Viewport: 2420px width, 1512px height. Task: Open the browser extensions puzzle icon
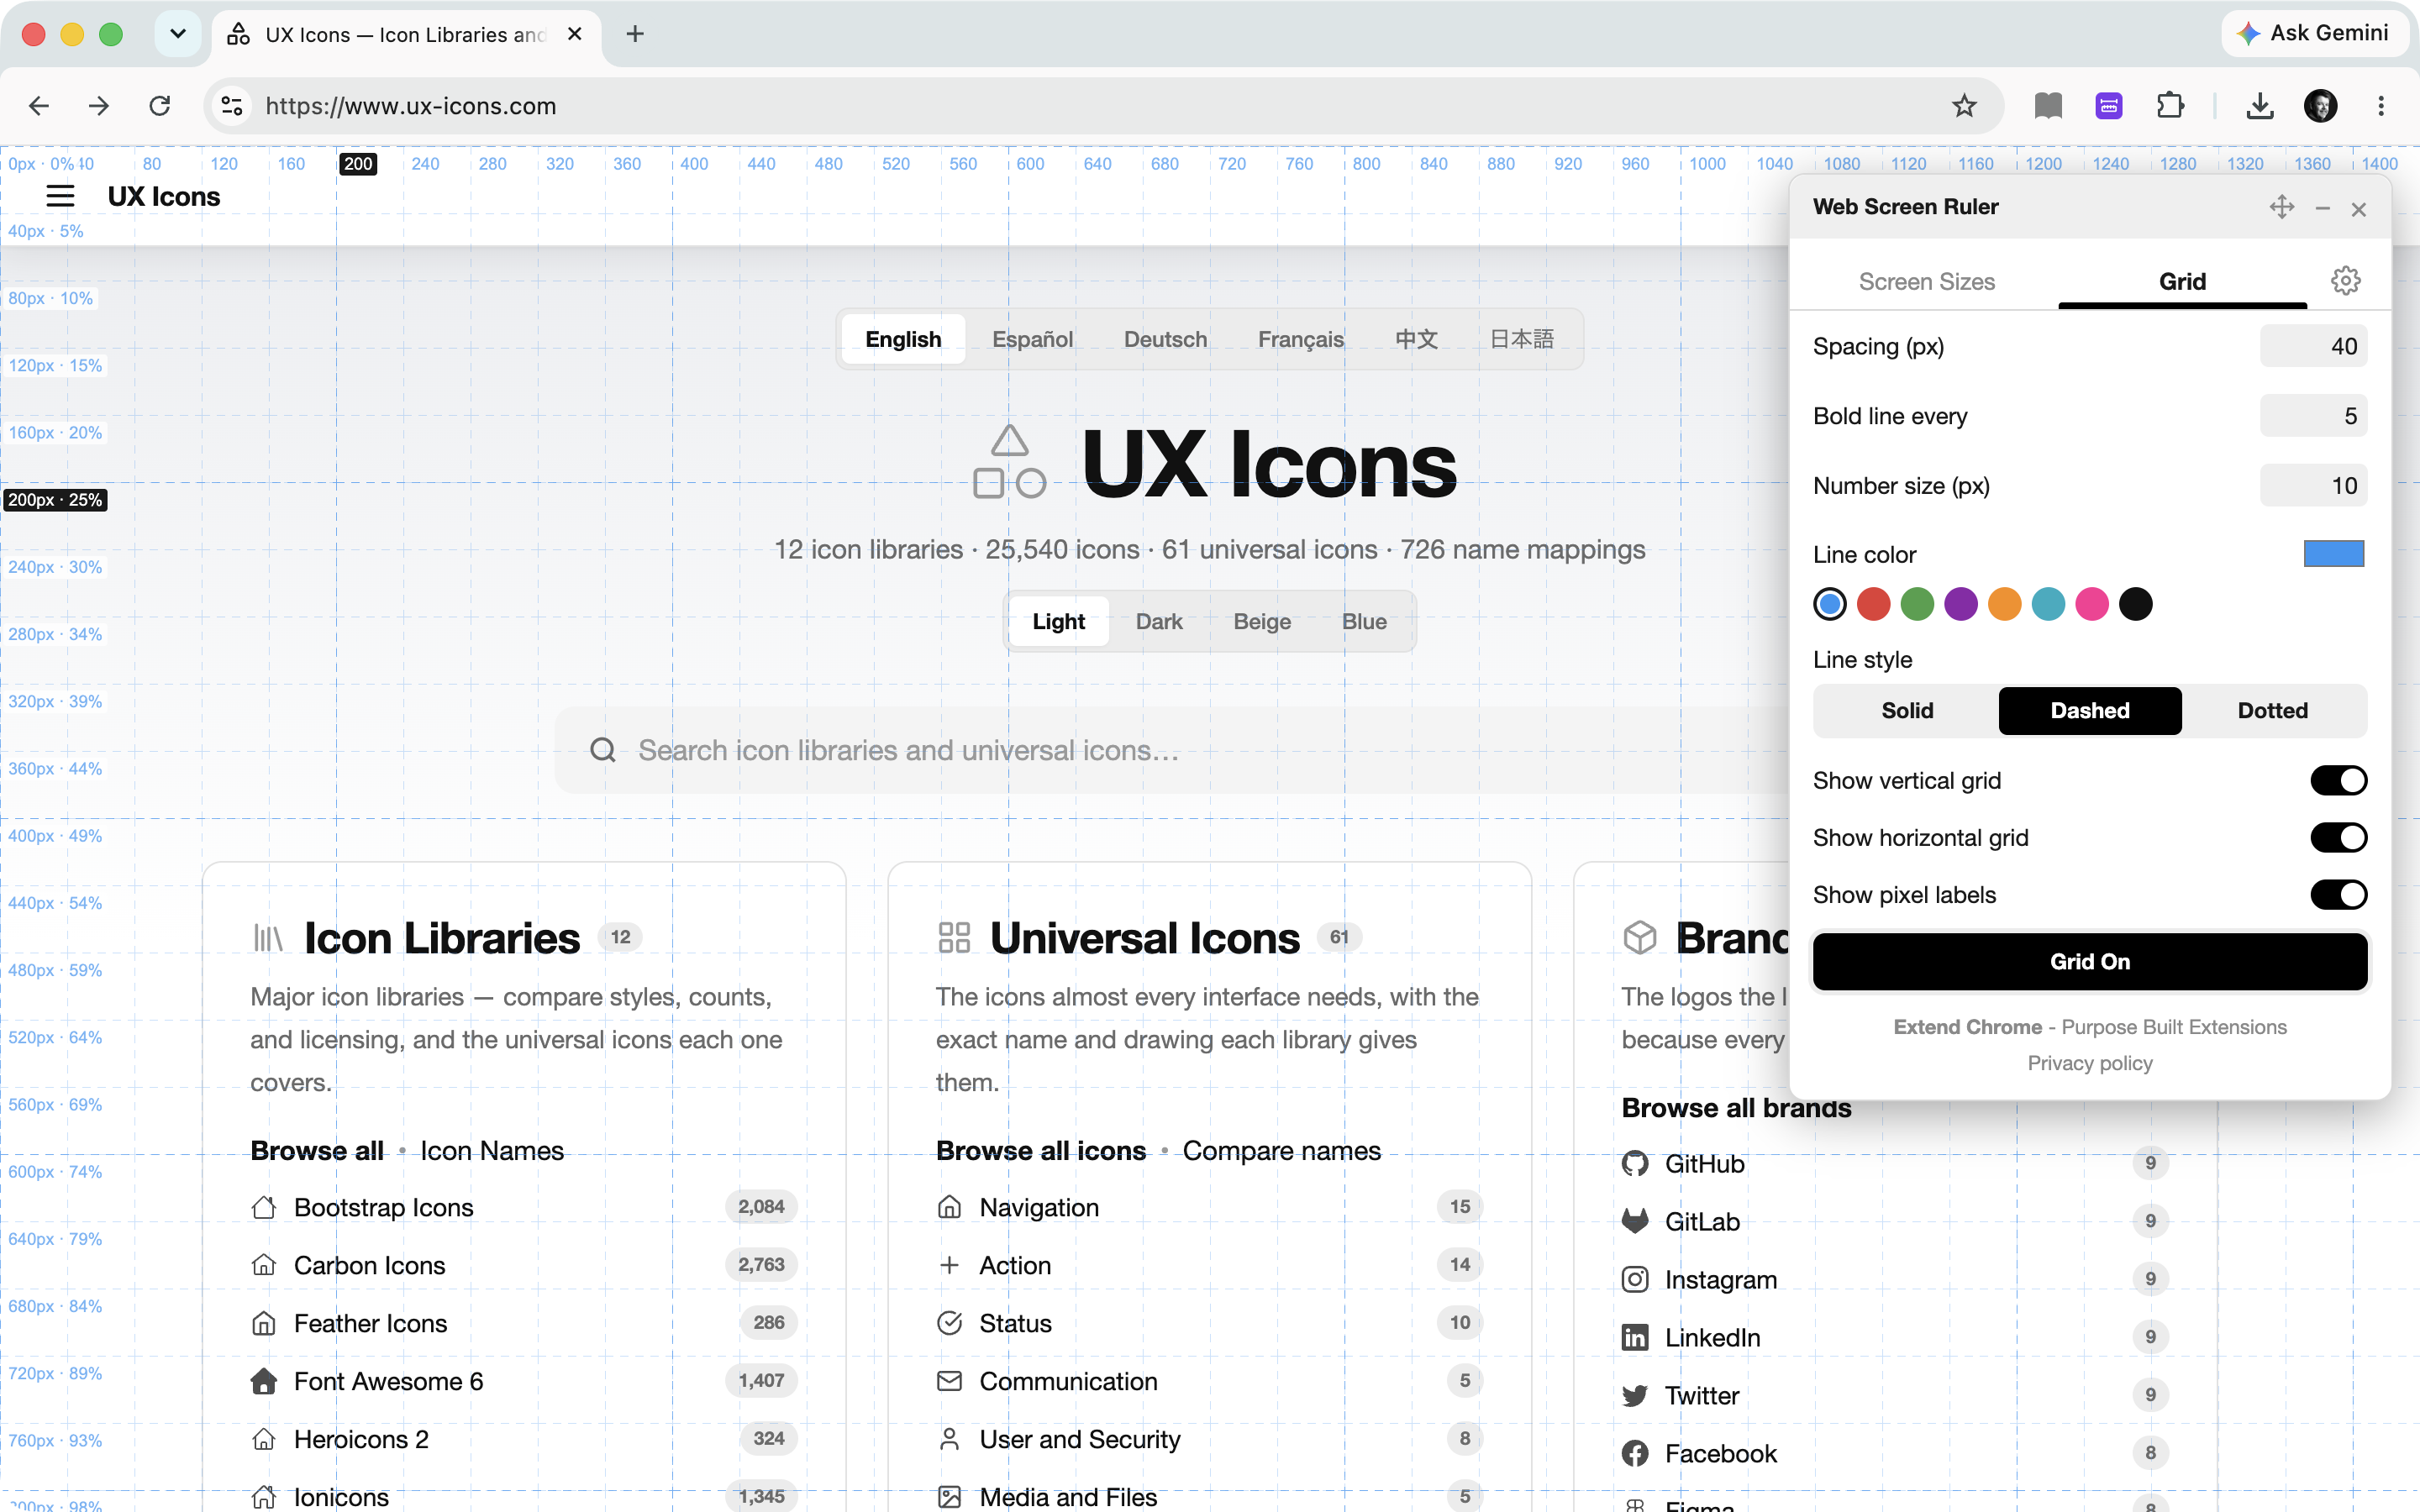(x=2170, y=106)
